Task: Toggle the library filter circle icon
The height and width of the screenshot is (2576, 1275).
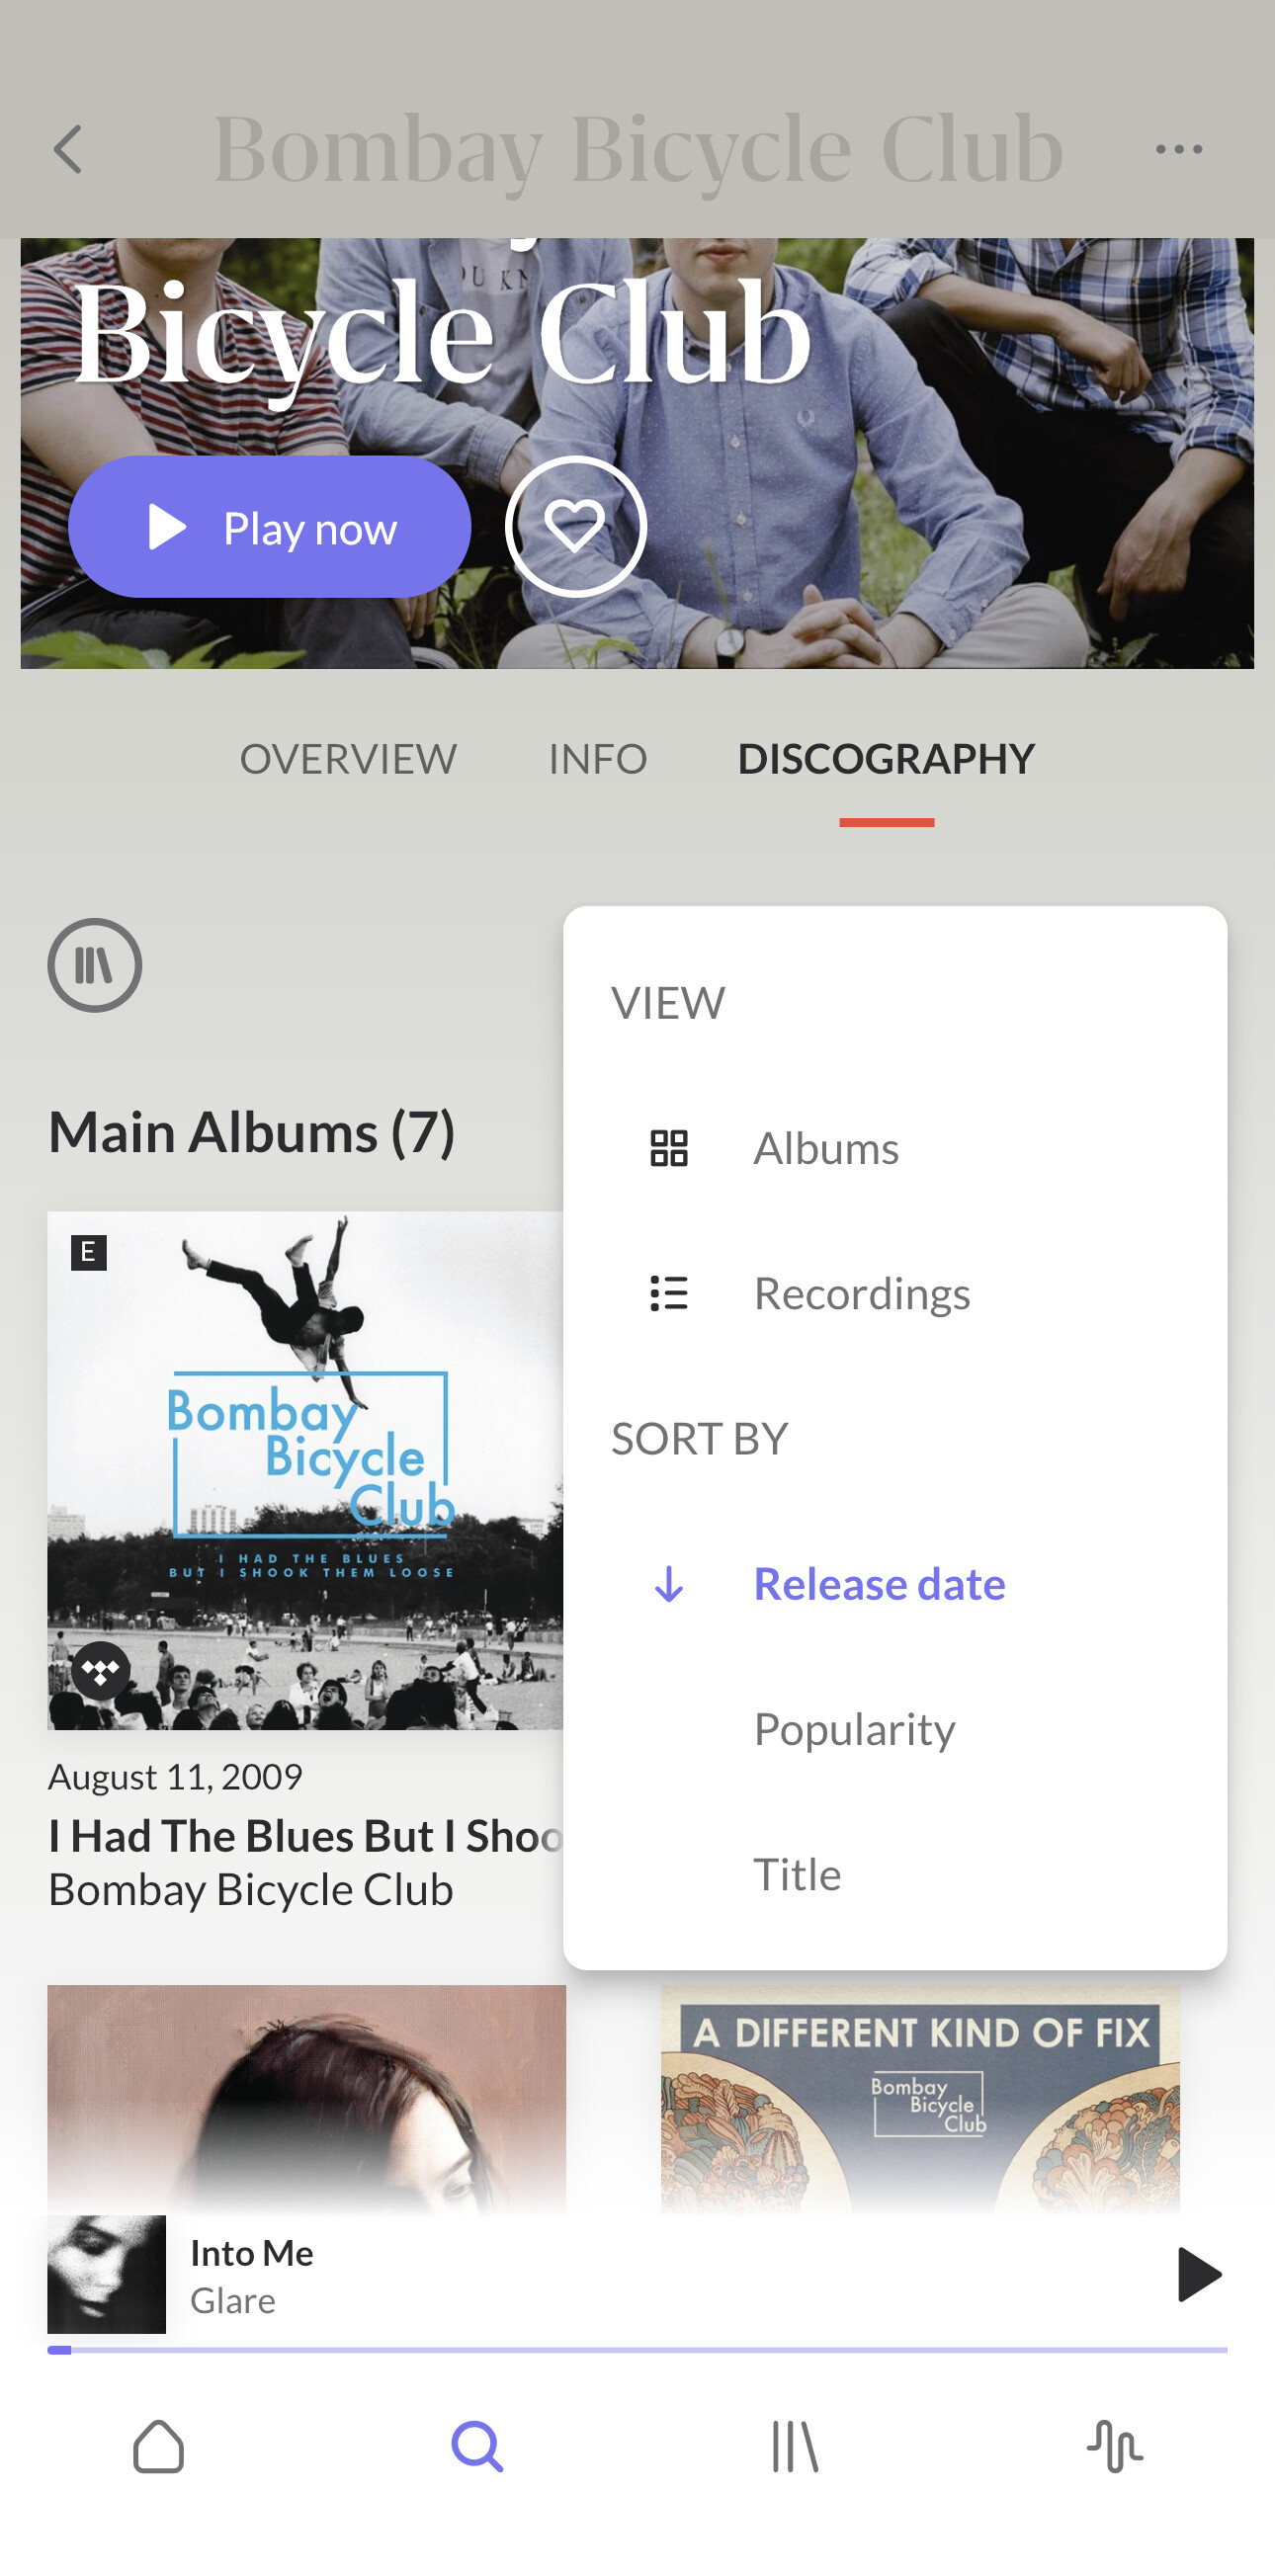Action: click(95, 965)
